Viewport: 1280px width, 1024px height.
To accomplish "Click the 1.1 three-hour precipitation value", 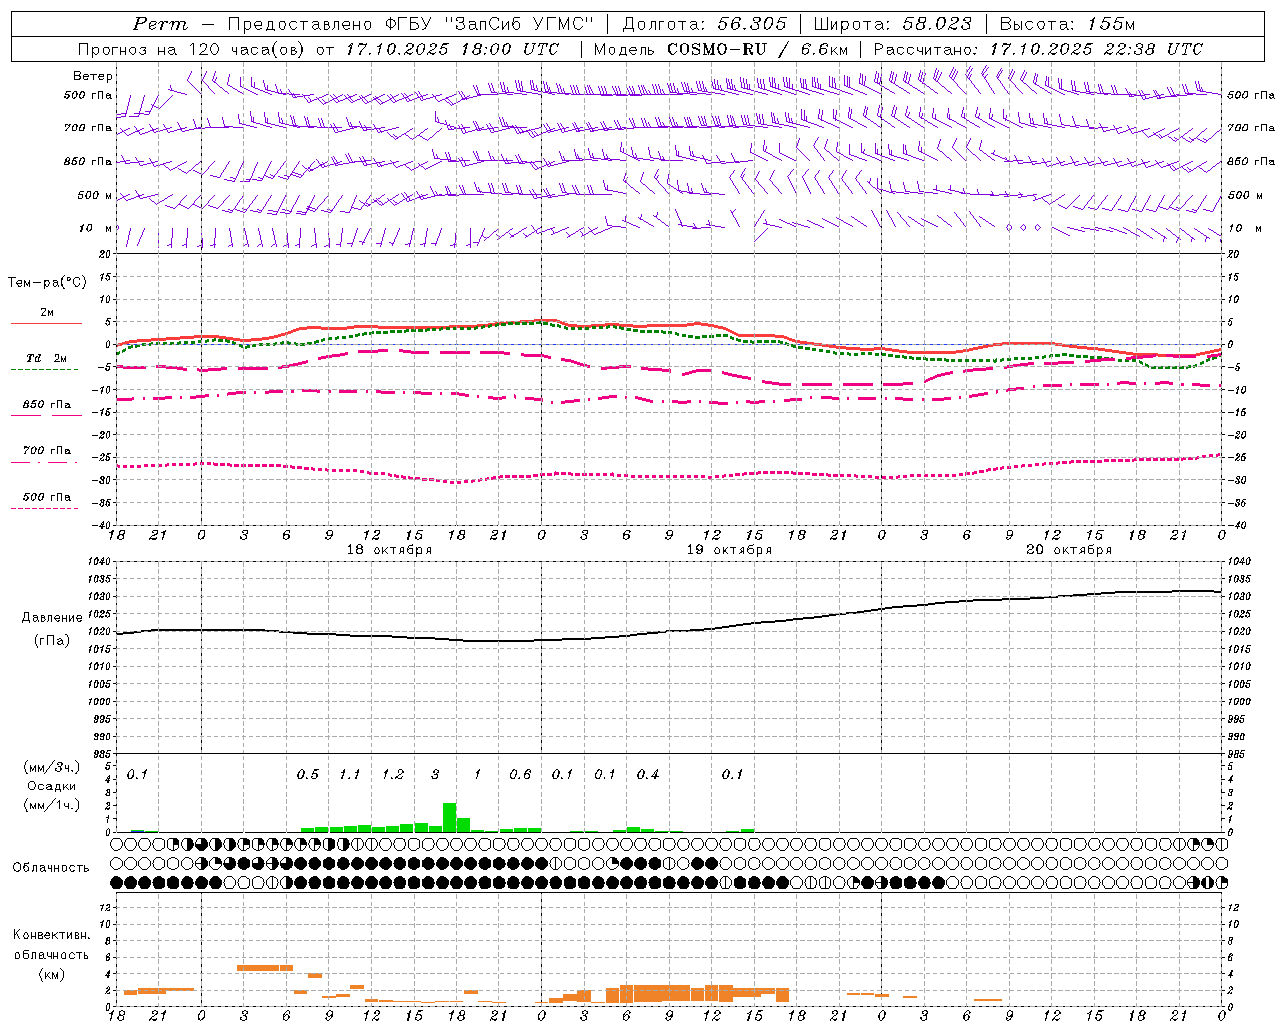I will [350, 774].
